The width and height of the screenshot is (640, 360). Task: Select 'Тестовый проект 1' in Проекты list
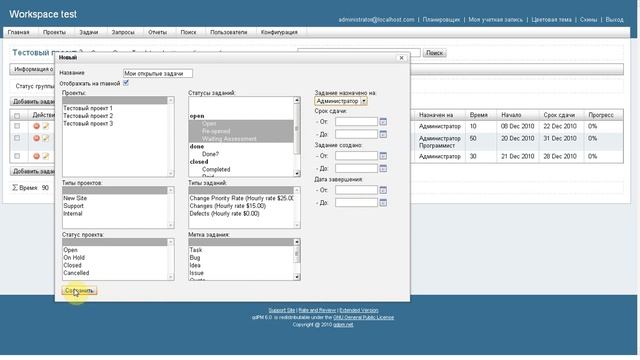(88, 108)
